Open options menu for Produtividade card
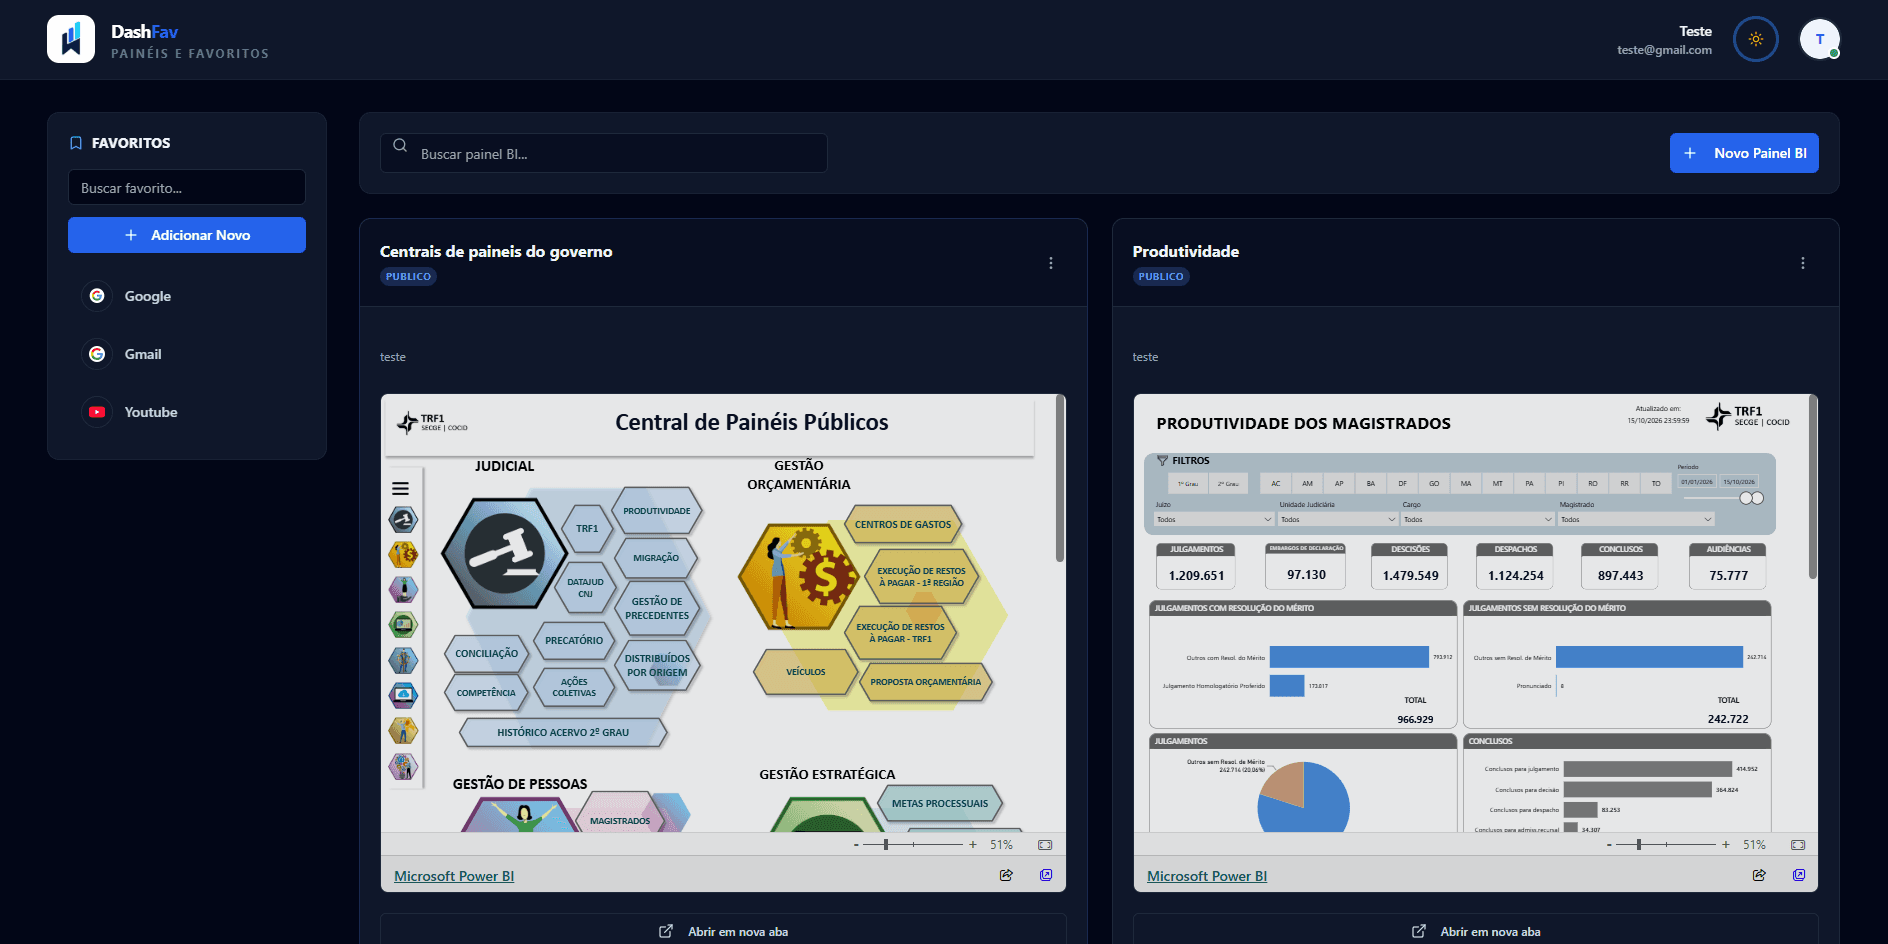 tap(1803, 263)
